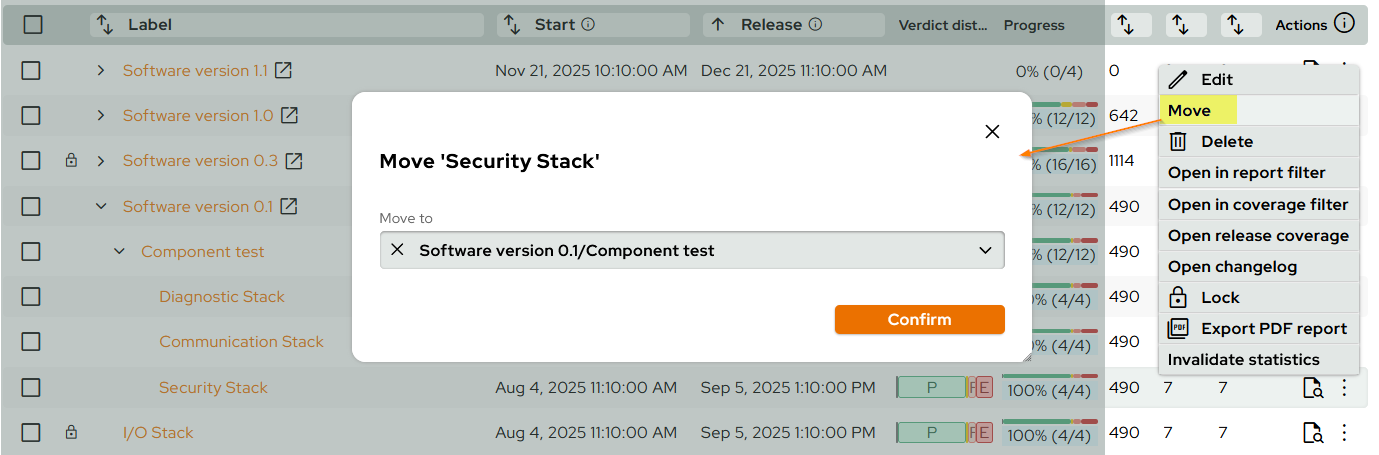Open the Move to dropdown list

[984, 250]
